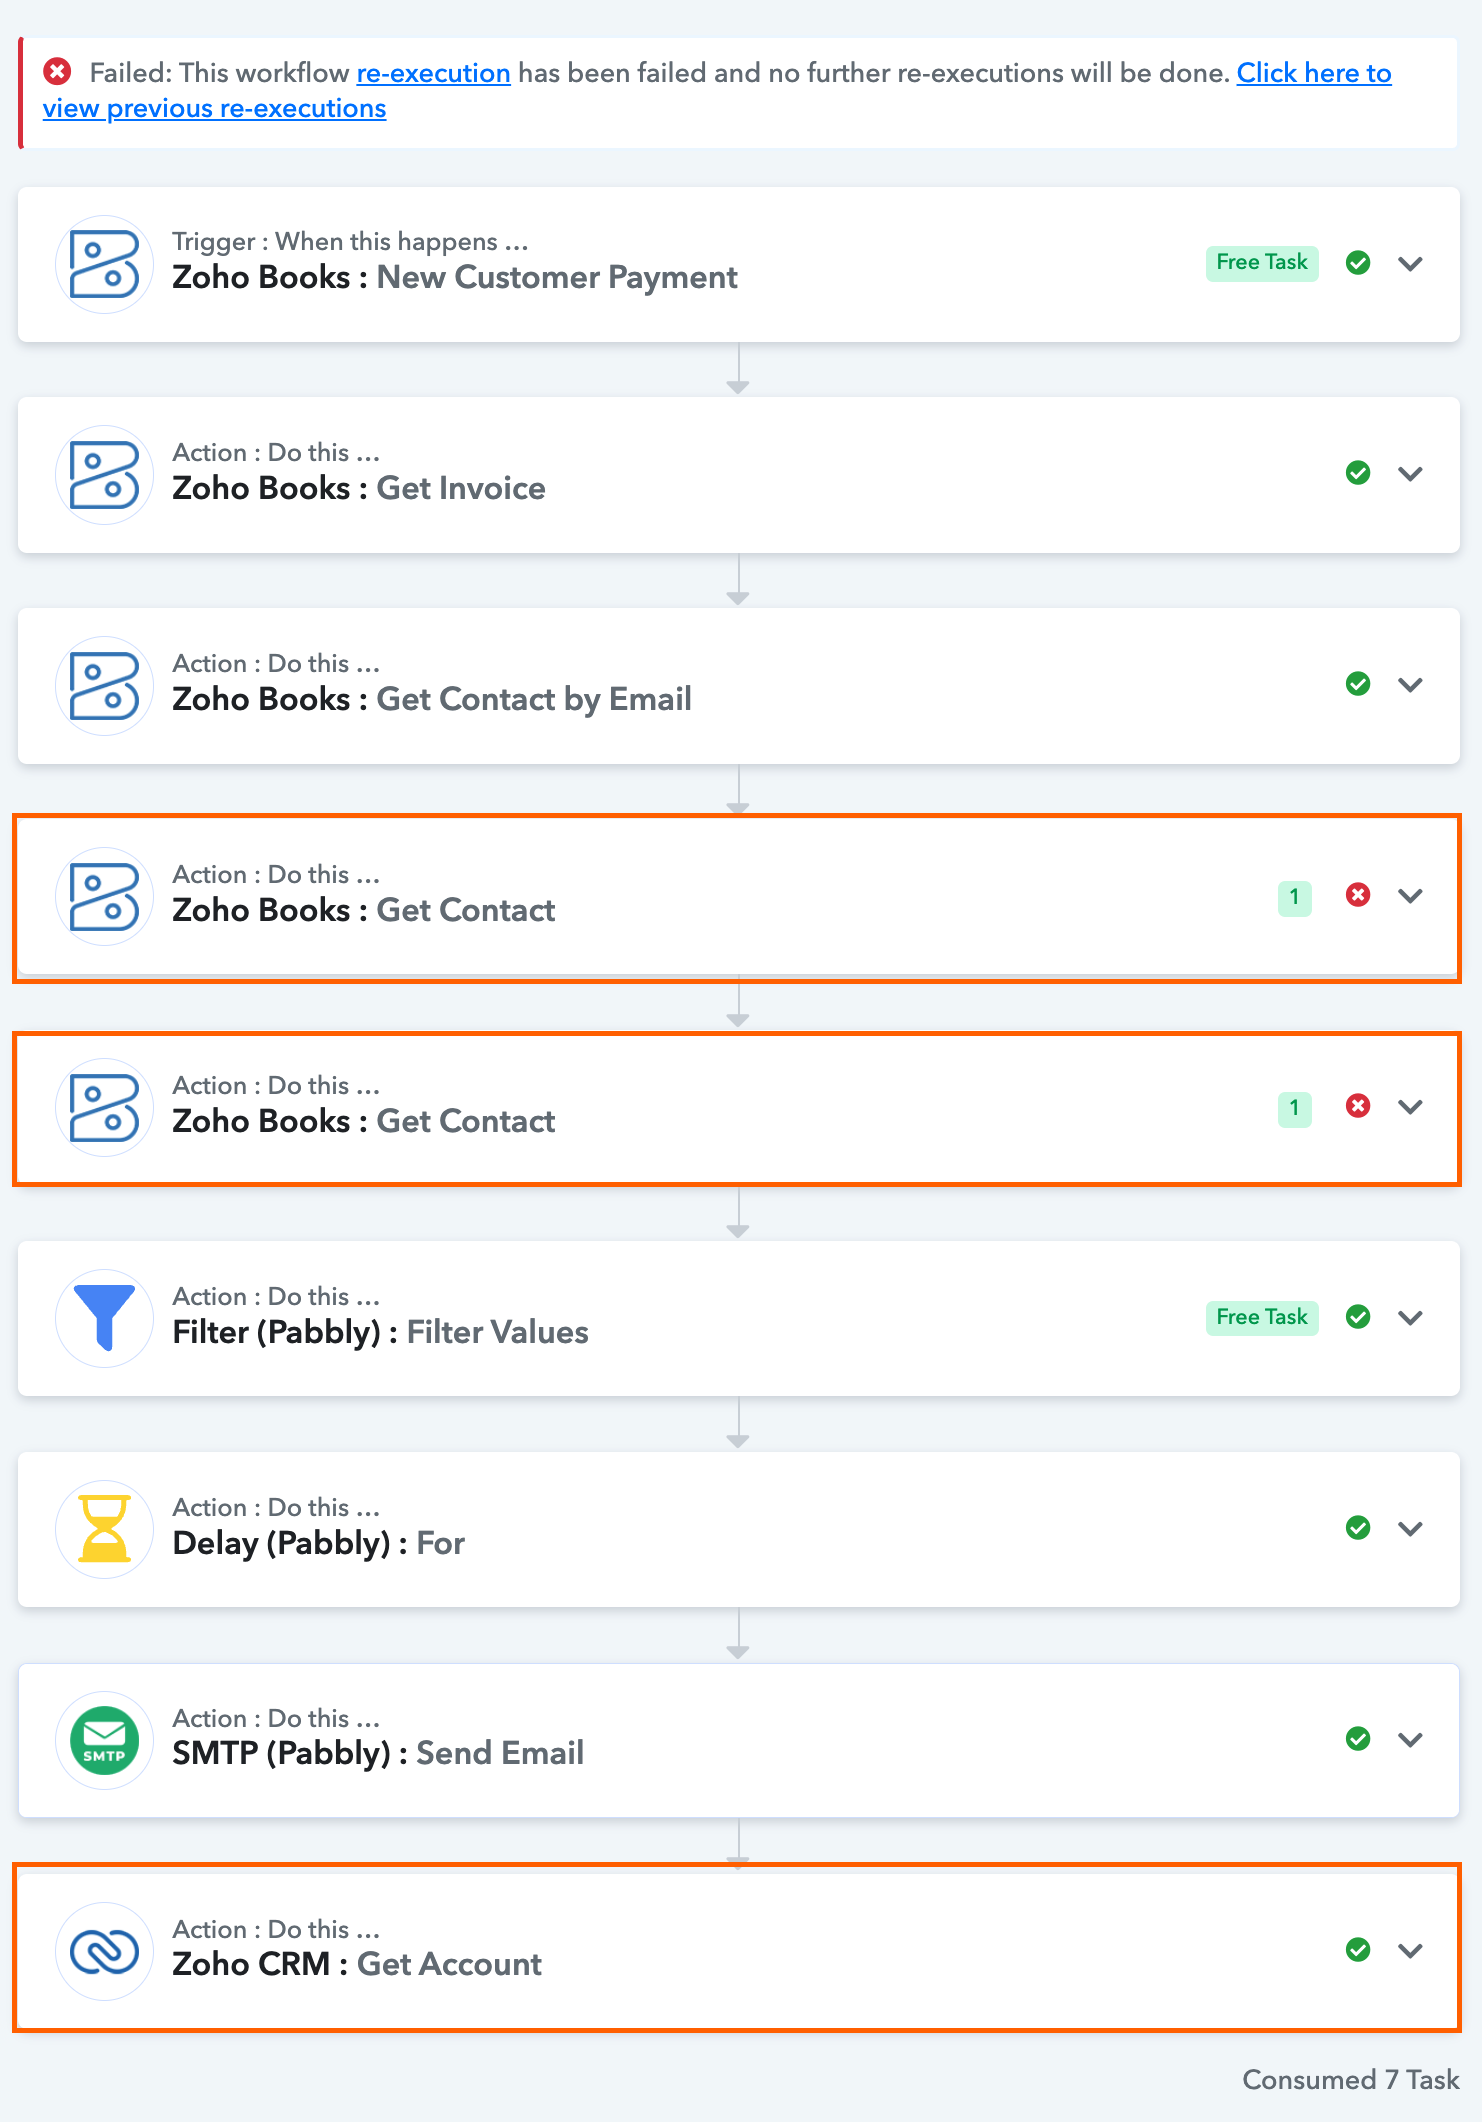
Task: Click the Zoho Books icon on Get Invoice step
Action: (x=104, y=476)
